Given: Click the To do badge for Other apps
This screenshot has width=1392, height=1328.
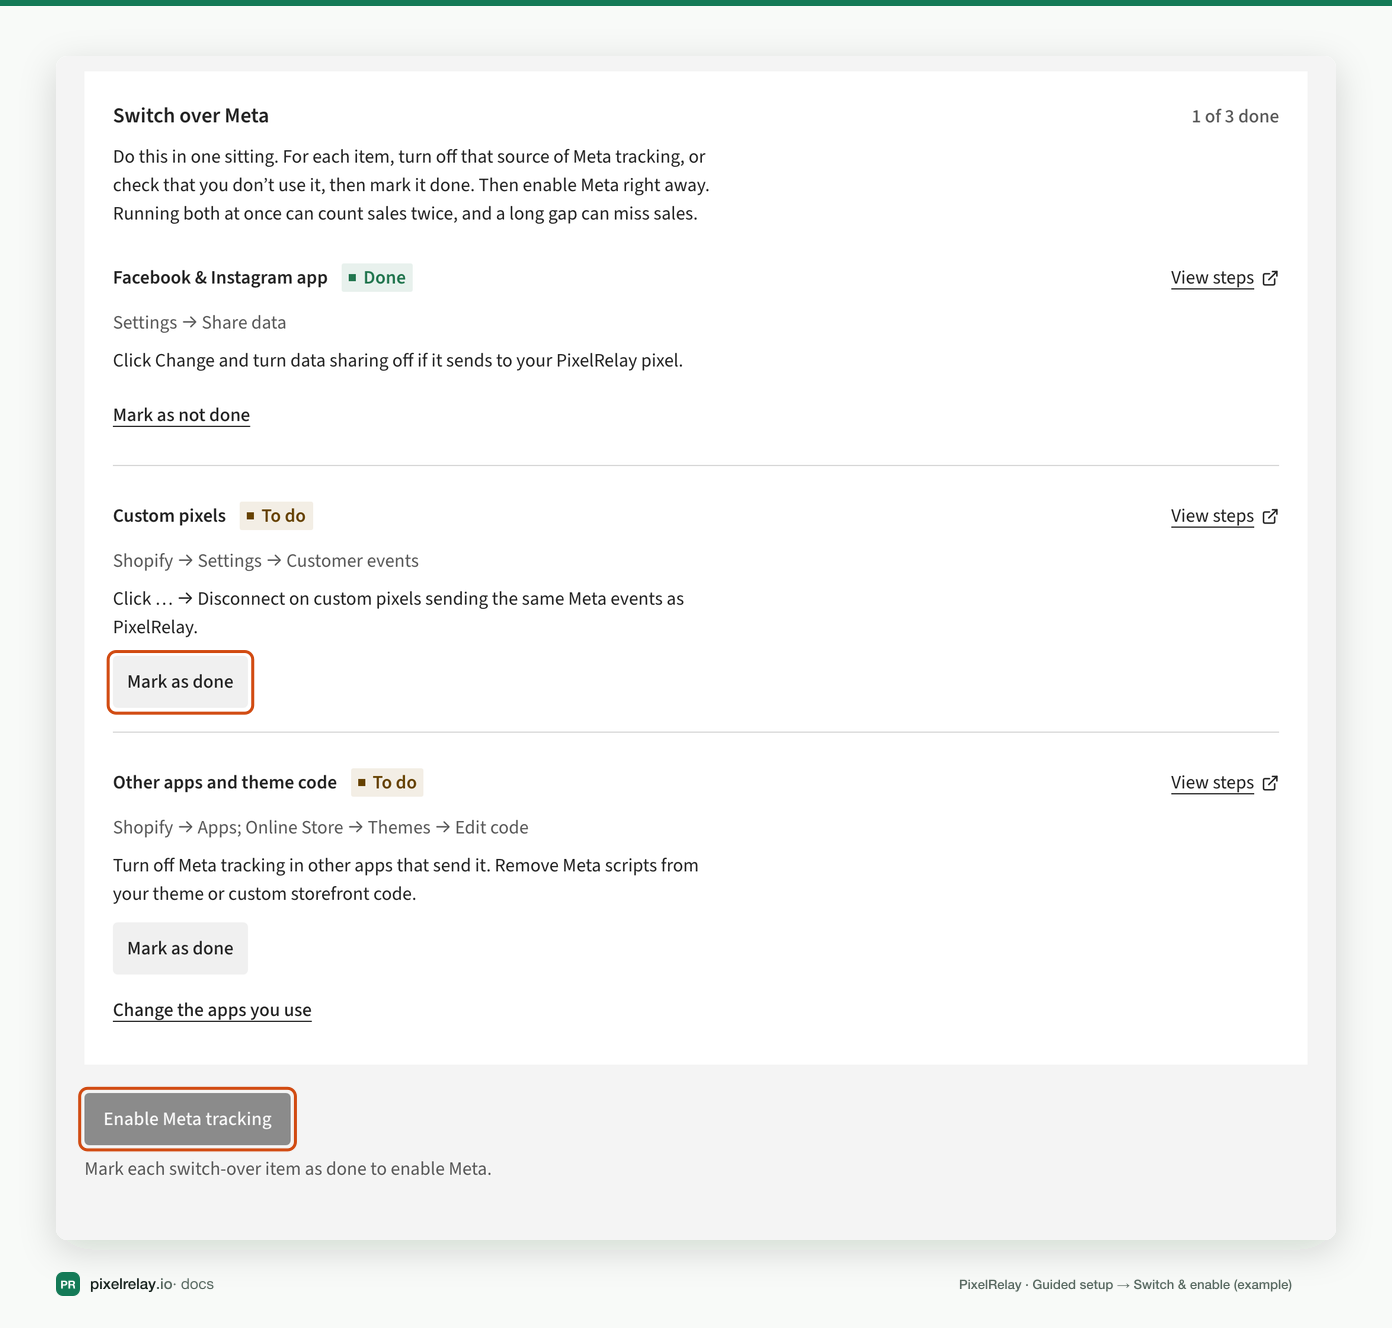Looking at the screenshot, I should (x=387, y=783).
